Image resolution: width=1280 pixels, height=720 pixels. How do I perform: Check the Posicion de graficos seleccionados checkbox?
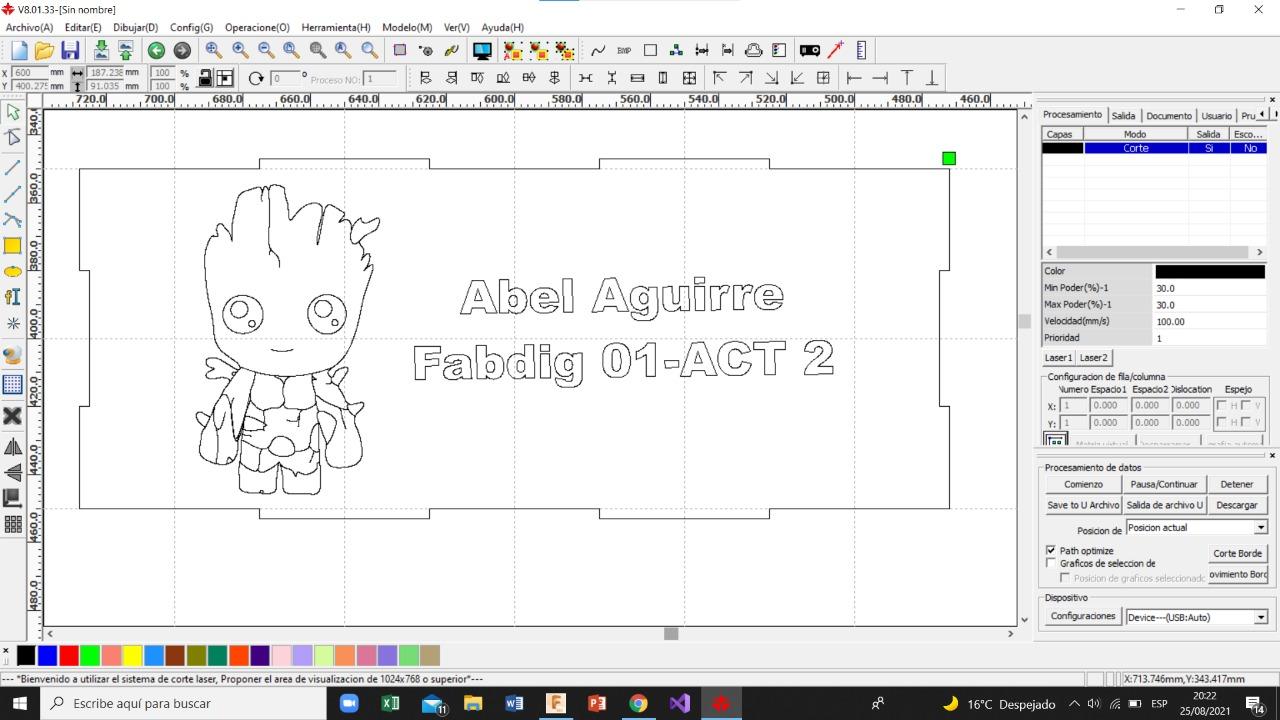coord(1065,577)
